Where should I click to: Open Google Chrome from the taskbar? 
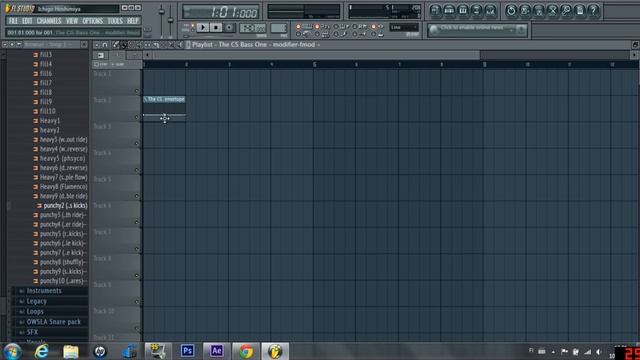[246, 351]
